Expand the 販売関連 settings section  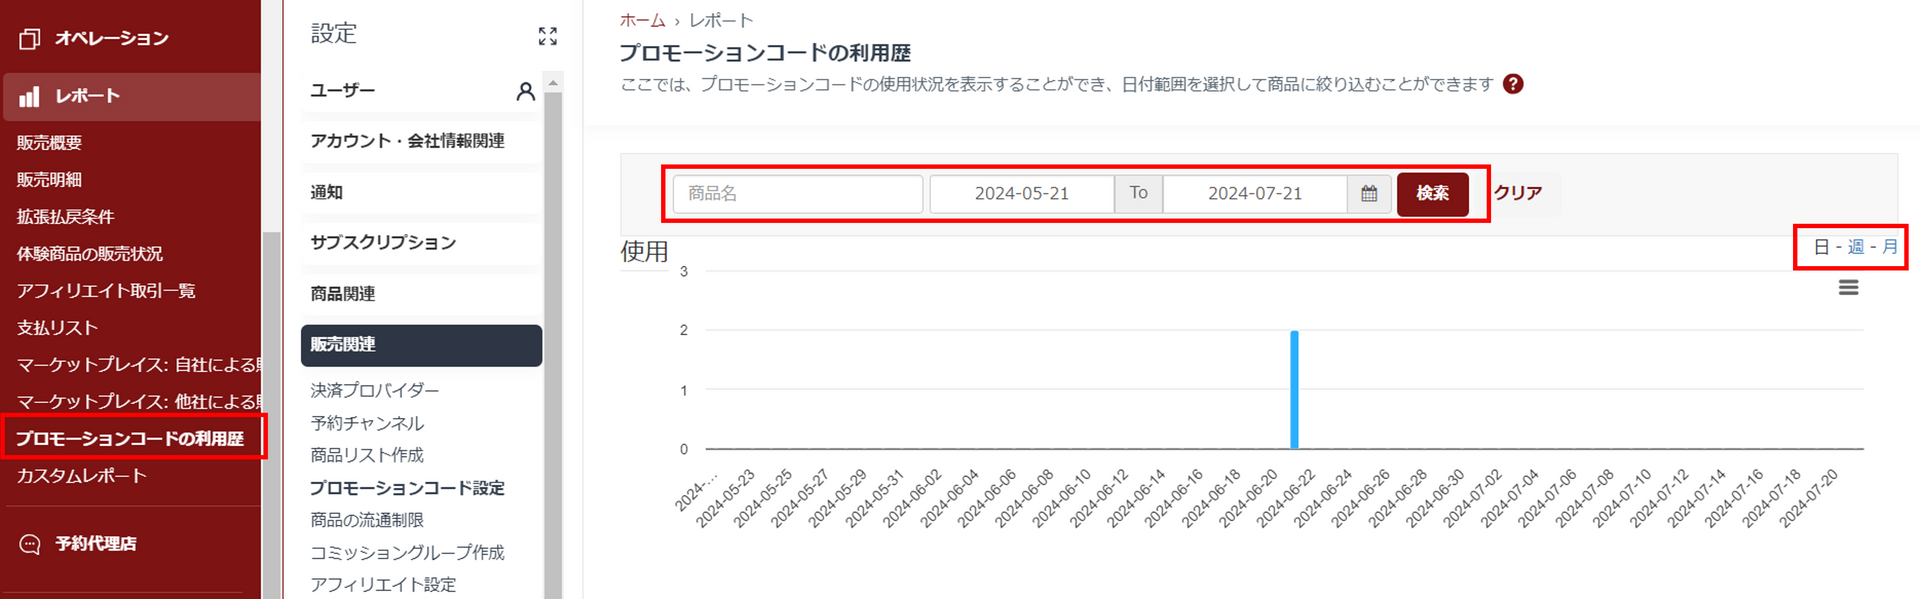[421, 345]
